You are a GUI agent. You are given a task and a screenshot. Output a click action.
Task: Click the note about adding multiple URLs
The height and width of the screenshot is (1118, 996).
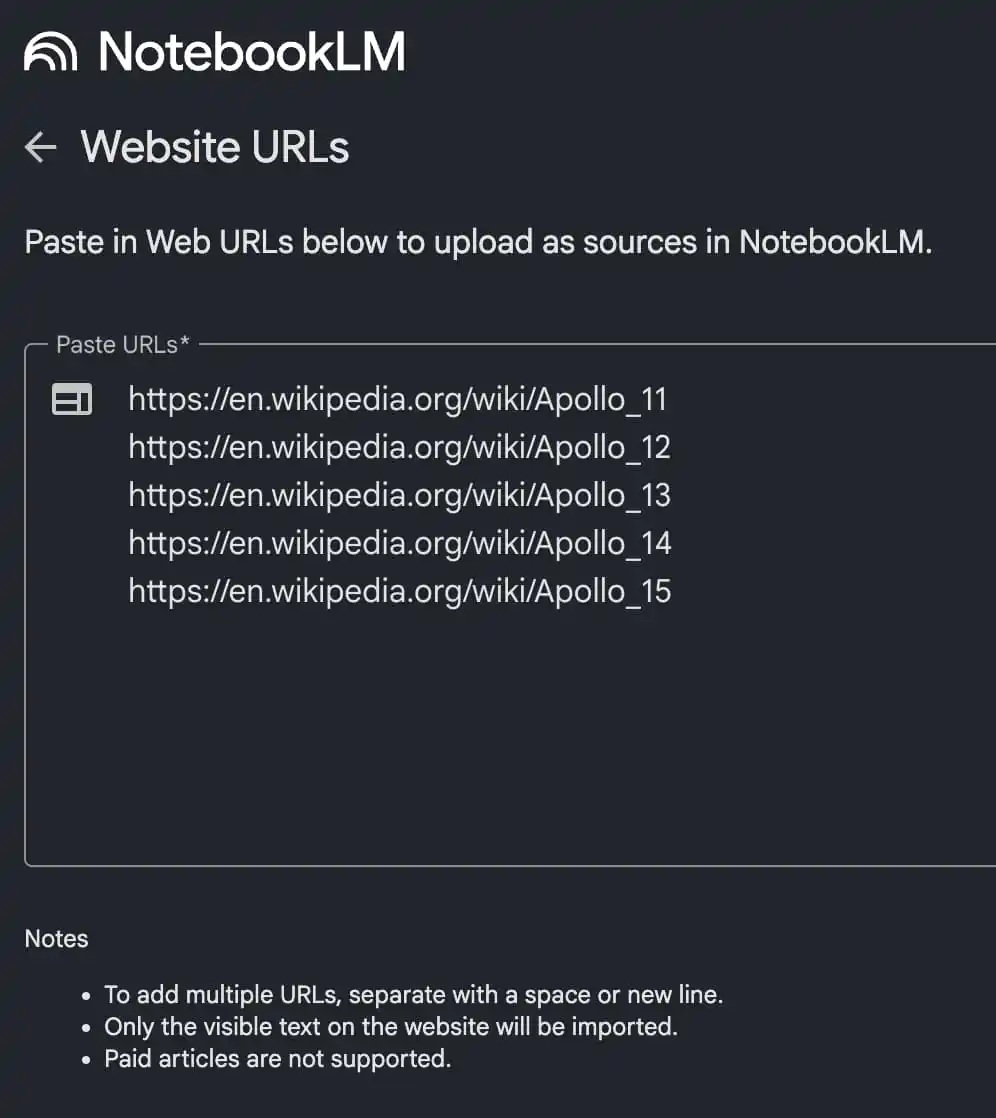(413, 995)
